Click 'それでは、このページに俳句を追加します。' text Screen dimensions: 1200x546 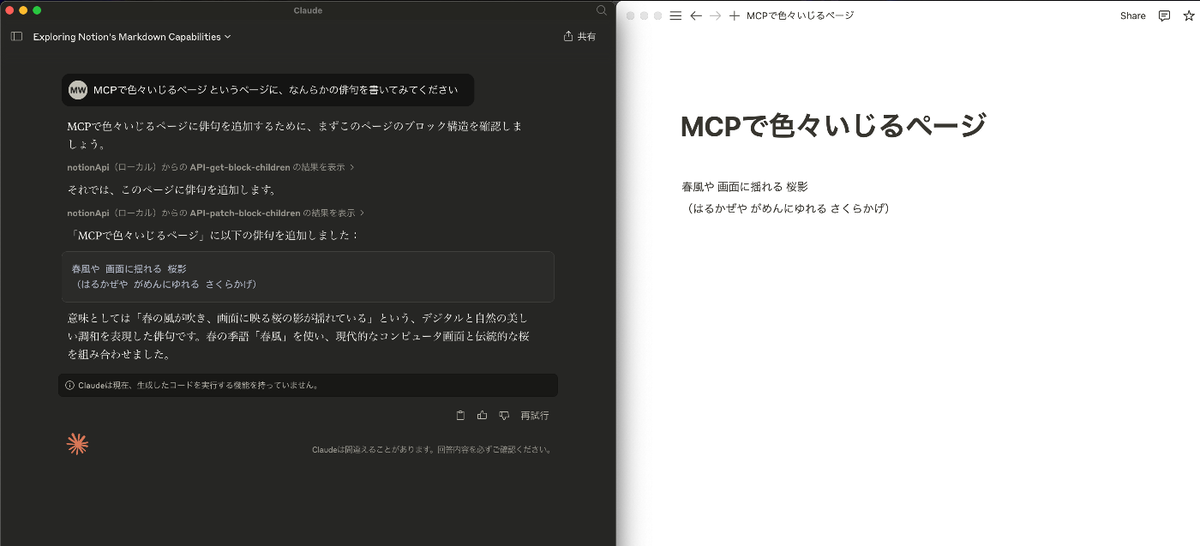(x=171, y=190)
